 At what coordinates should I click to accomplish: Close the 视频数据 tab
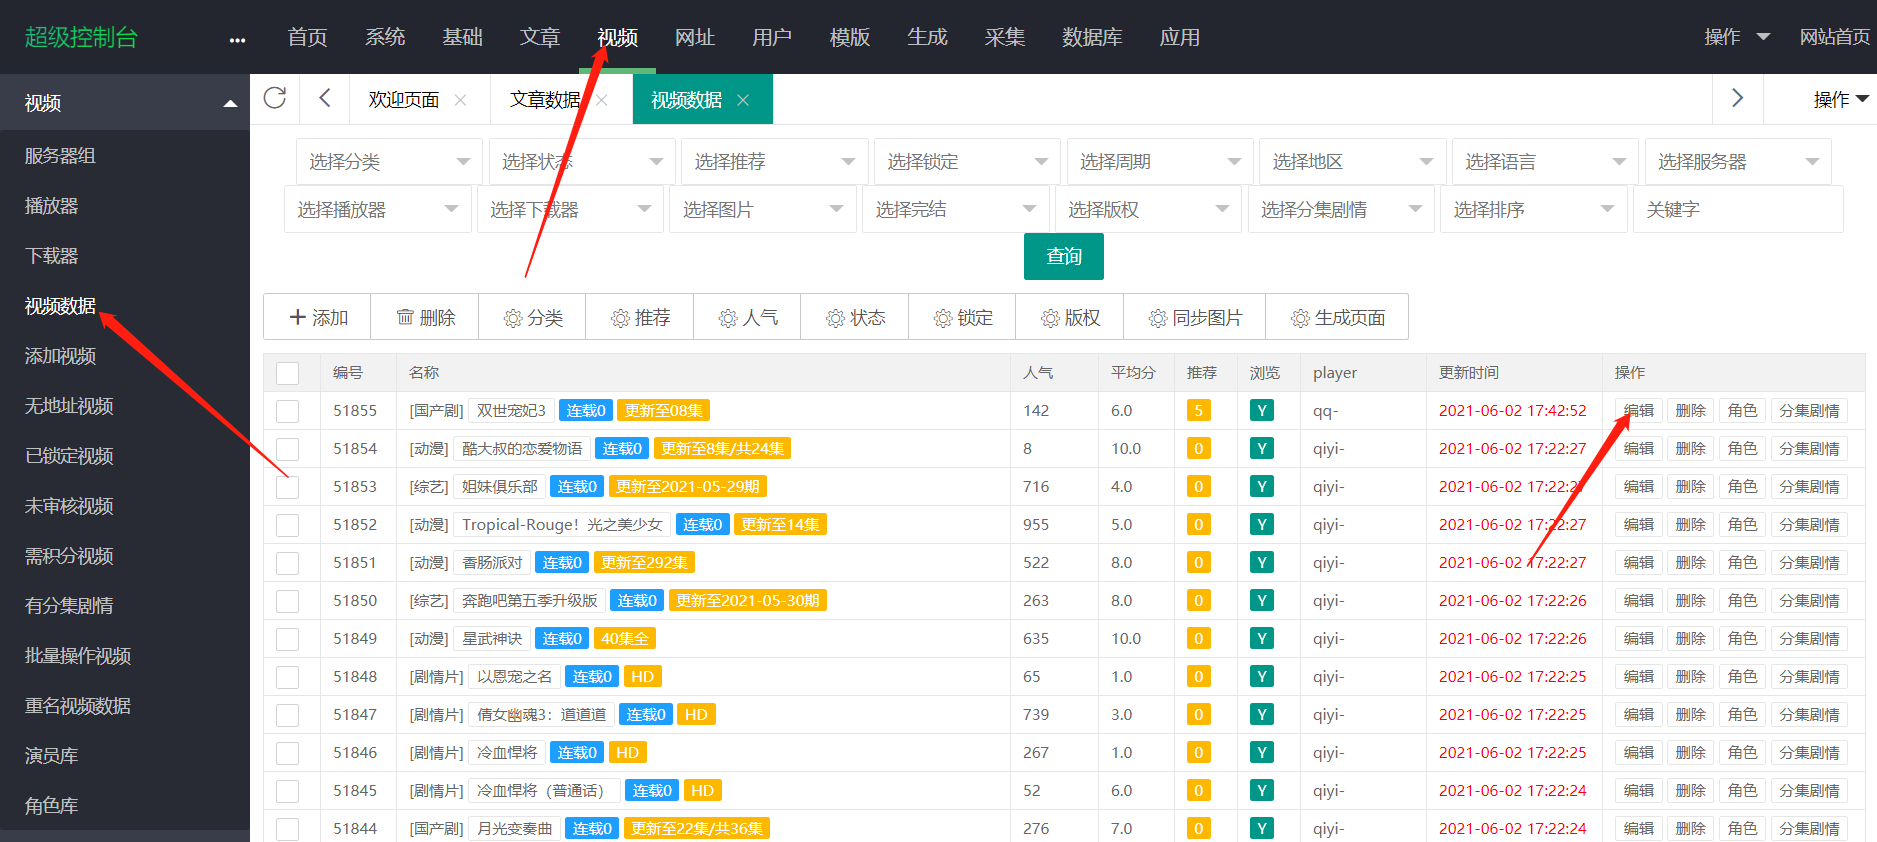tap(743, 100)
